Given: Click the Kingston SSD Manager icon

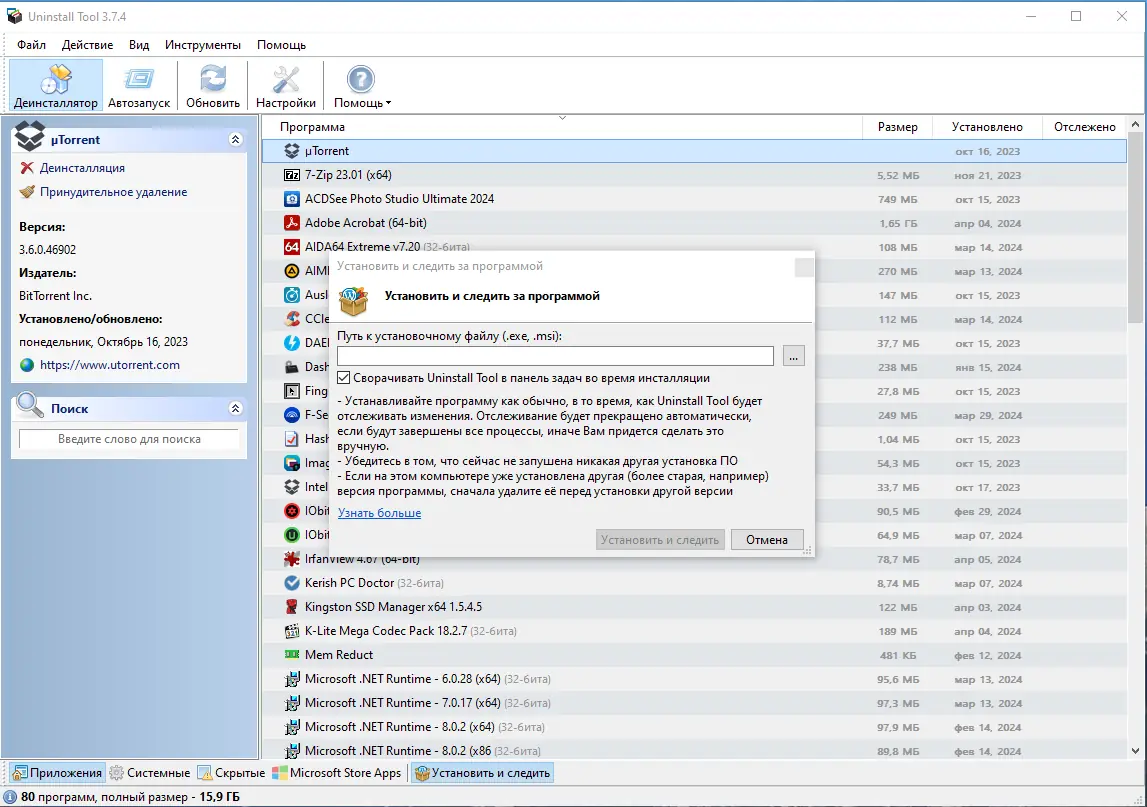Looking at the screenshot, I should tap(292, 607).
